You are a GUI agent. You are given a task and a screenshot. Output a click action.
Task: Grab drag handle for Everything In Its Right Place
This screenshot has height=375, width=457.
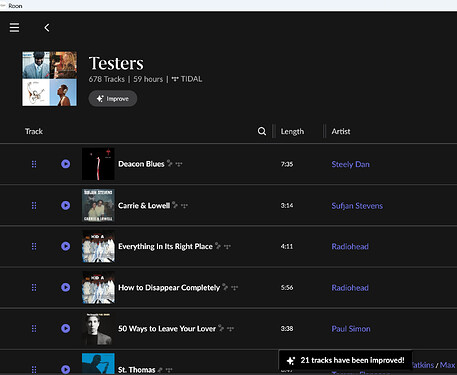(x=34, y=246)
